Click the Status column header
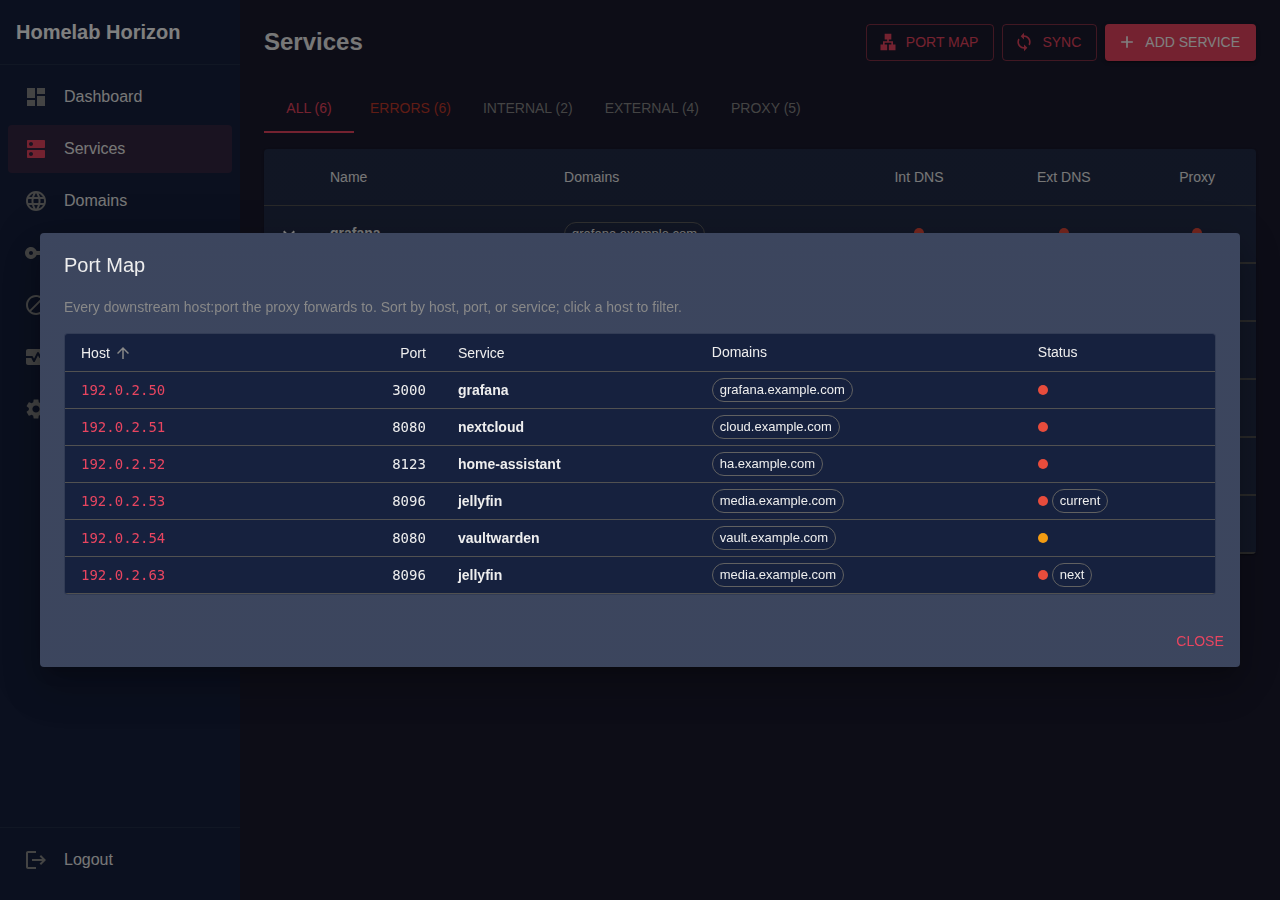 click(1057, 352)
